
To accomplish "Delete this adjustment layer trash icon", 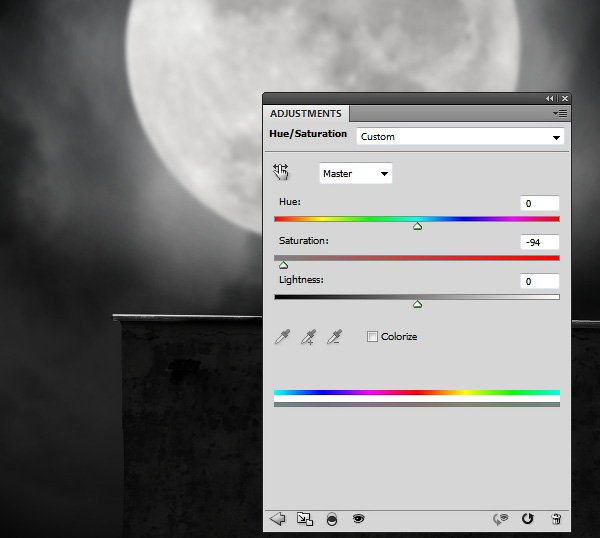I will pyautogui.click(x=556, y=519).
